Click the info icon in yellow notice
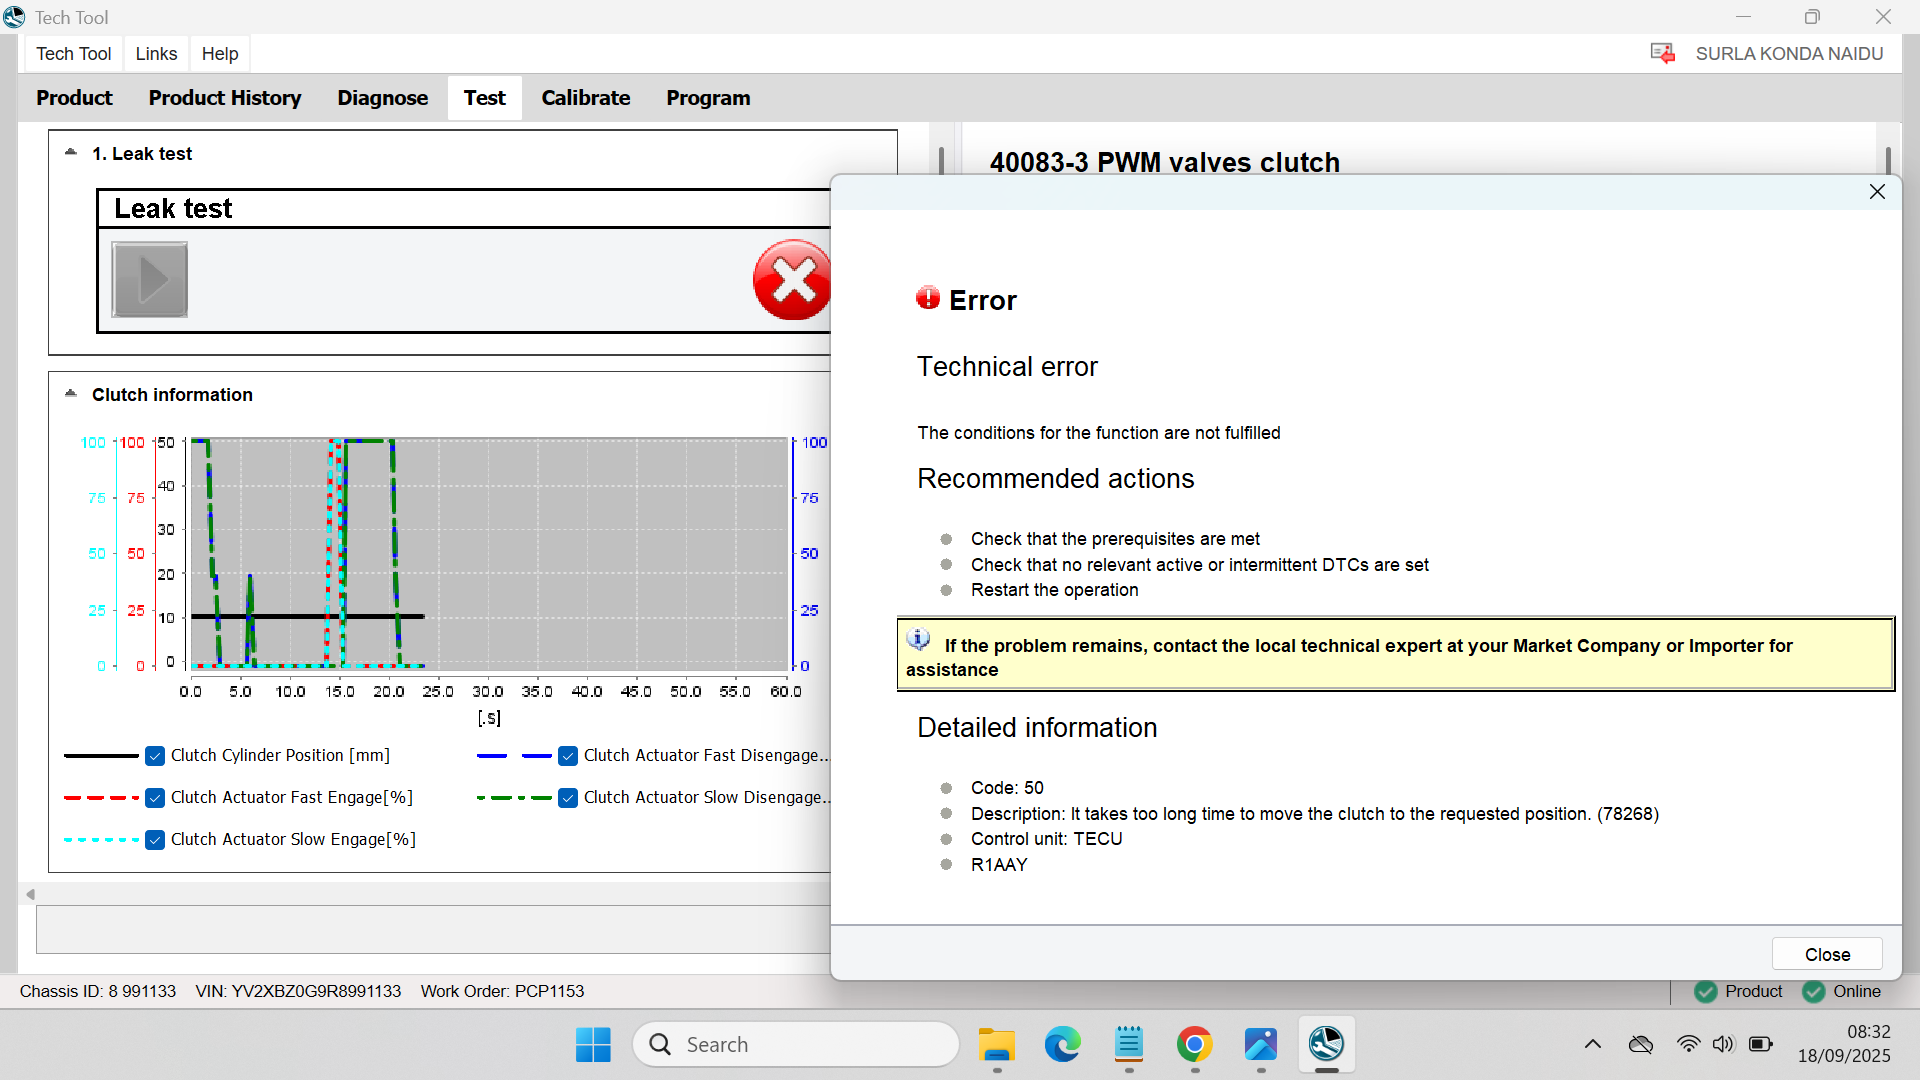Viewport: 1920px width, 1080px height. coord(919,640)
